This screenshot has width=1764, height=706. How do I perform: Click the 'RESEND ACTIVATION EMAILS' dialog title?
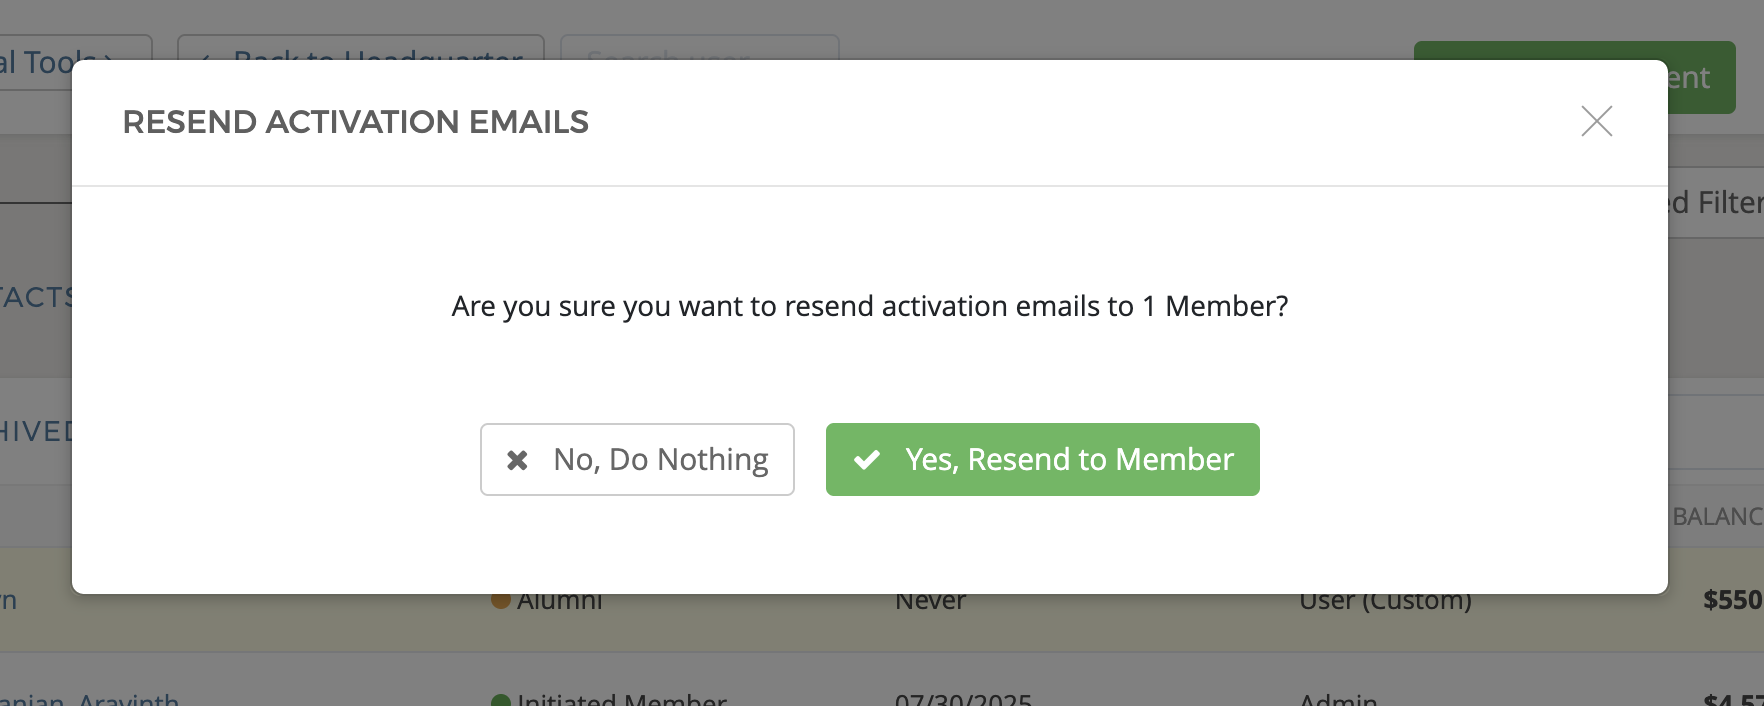(355, 122)
